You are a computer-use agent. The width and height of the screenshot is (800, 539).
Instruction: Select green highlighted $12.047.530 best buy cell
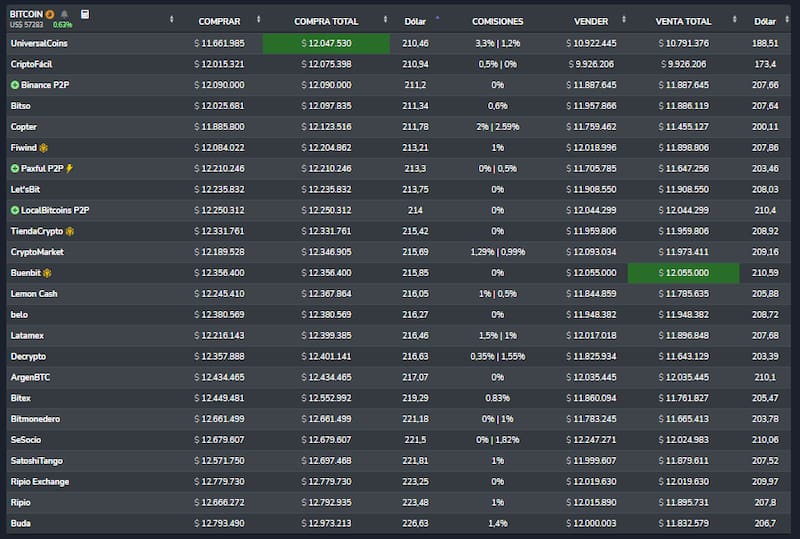(x=326, y=43)
